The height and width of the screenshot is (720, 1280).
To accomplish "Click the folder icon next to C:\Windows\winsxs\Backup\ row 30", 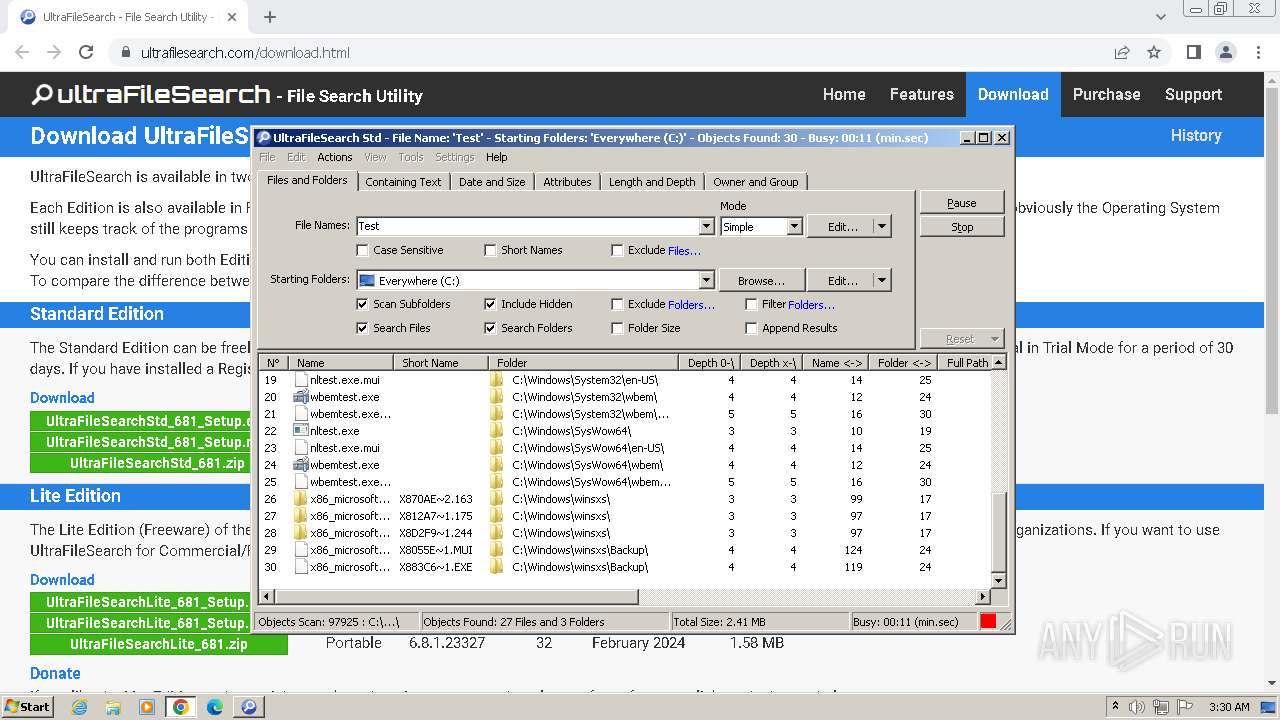I will click(x=497, y=567).
